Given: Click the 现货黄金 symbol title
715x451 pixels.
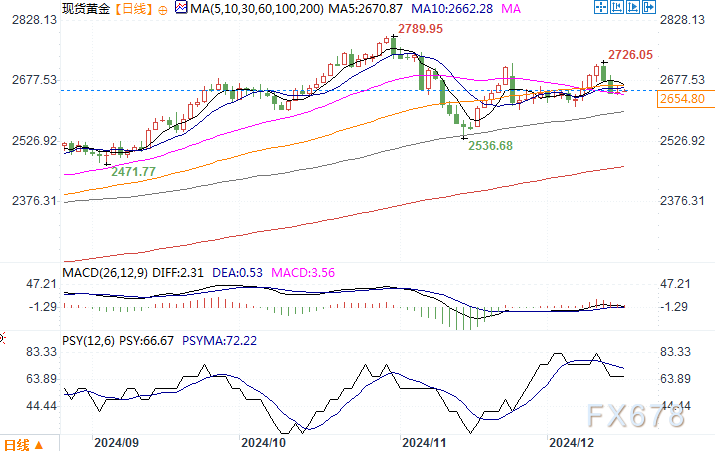Looking at the screenshot, I should (x=86, y=8).
